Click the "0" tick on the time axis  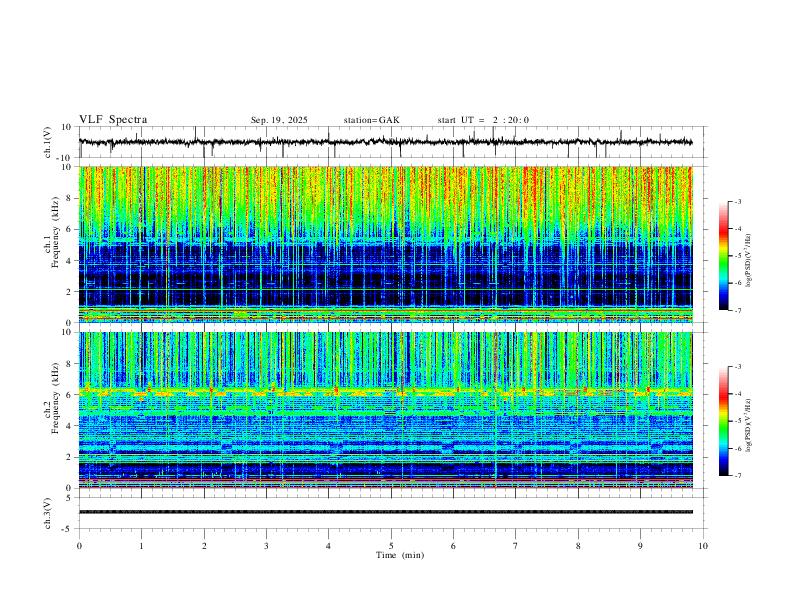79,546
